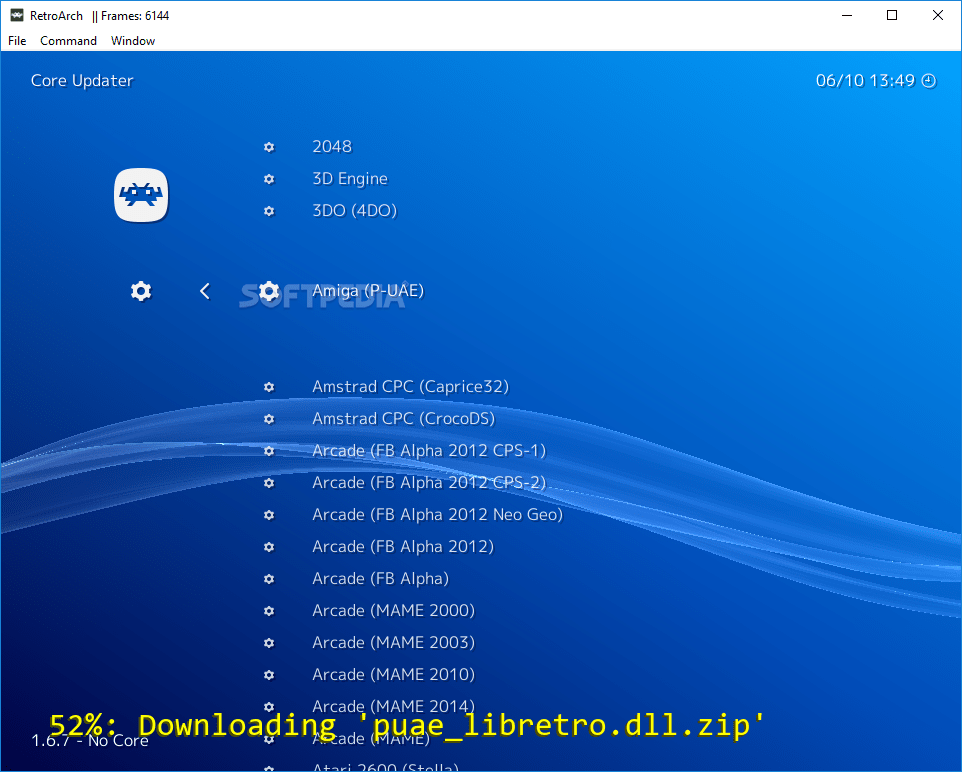The image size is (962, 772).
Task: Click the 06/10 13:49 date and time
Action: 865,80
